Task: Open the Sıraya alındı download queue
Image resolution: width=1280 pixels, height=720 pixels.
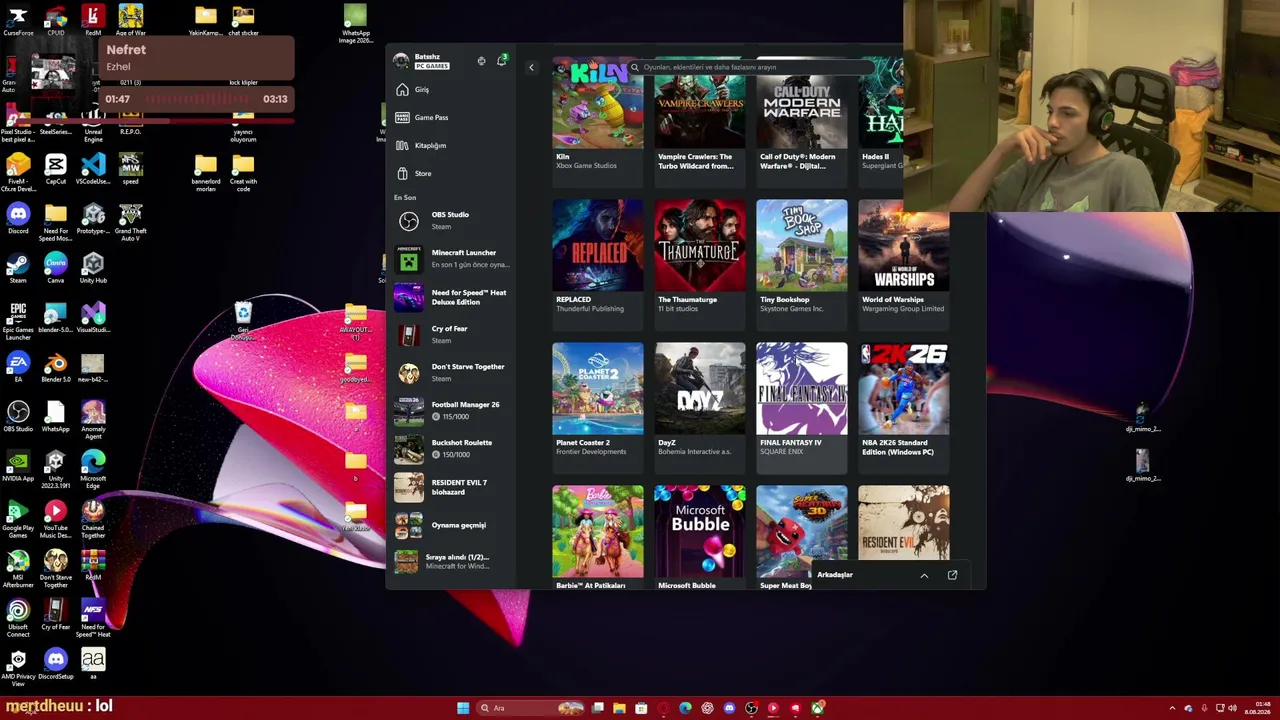Action: [x=453, y=562]
